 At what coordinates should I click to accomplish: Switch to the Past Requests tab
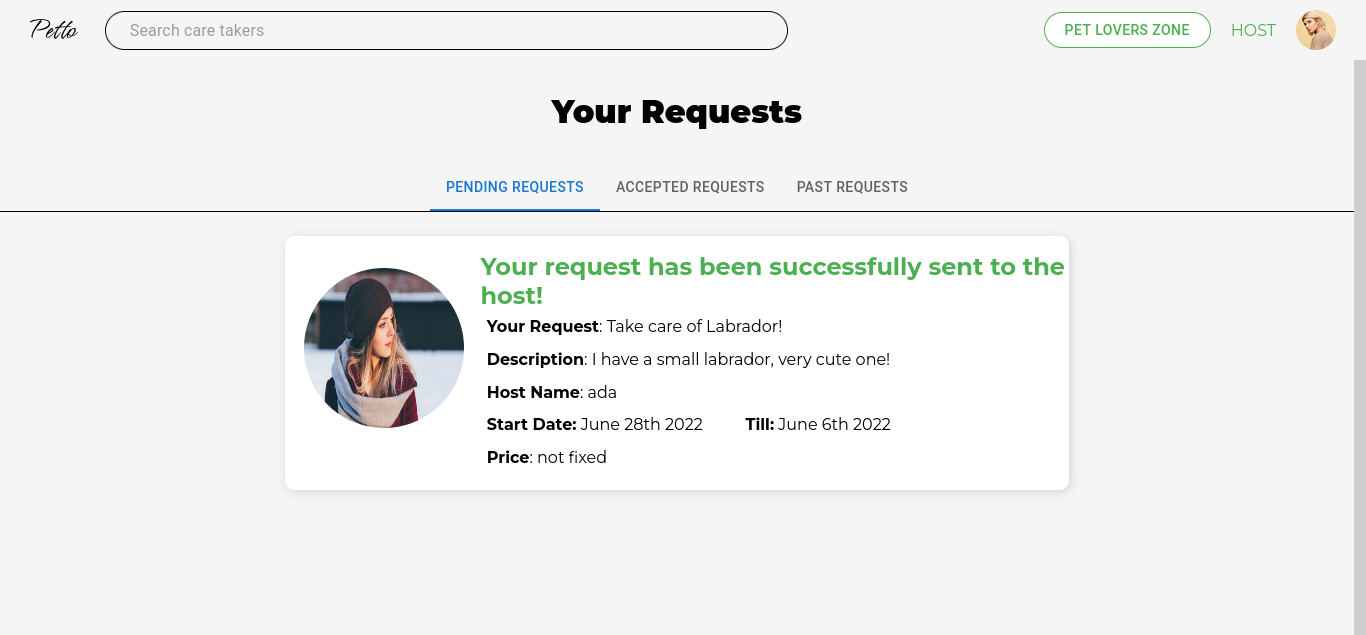852,187
